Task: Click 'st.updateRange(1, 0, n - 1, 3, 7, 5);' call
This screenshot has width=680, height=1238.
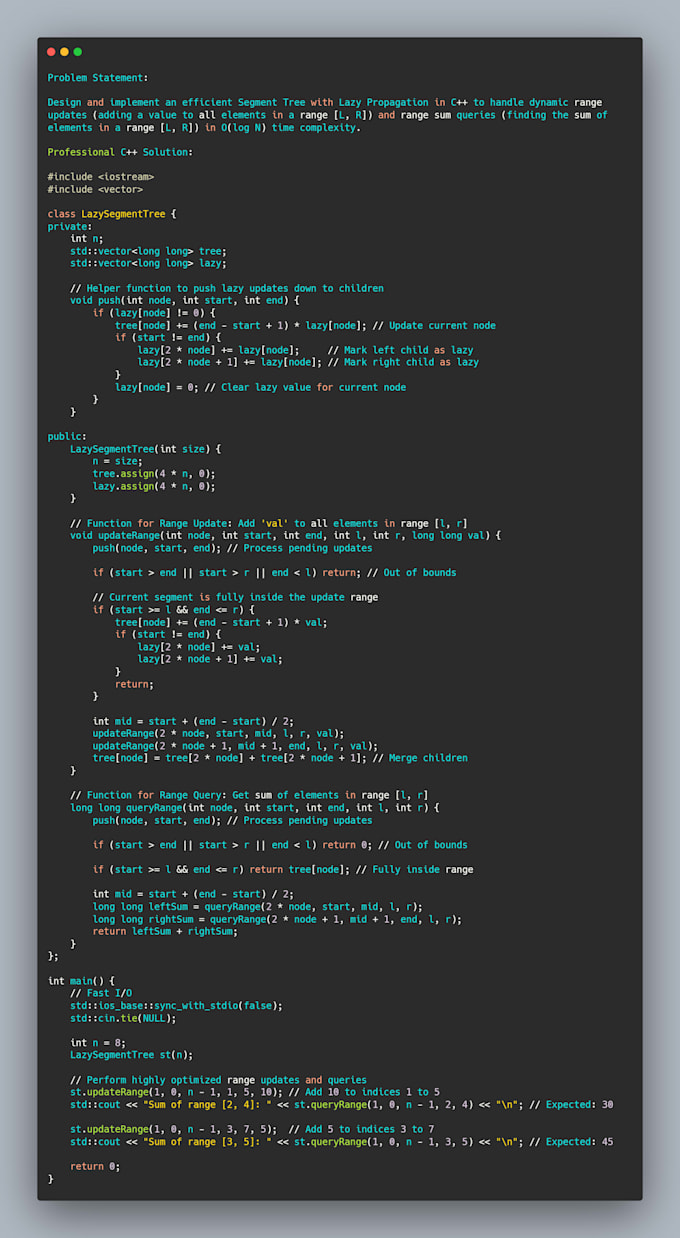Action: [x=174, y=1128]
